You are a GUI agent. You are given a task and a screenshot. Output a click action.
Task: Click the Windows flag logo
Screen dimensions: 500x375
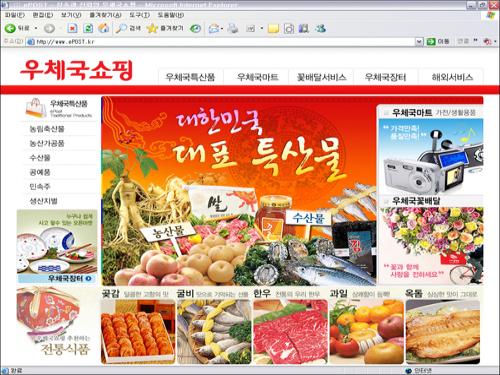491,15
